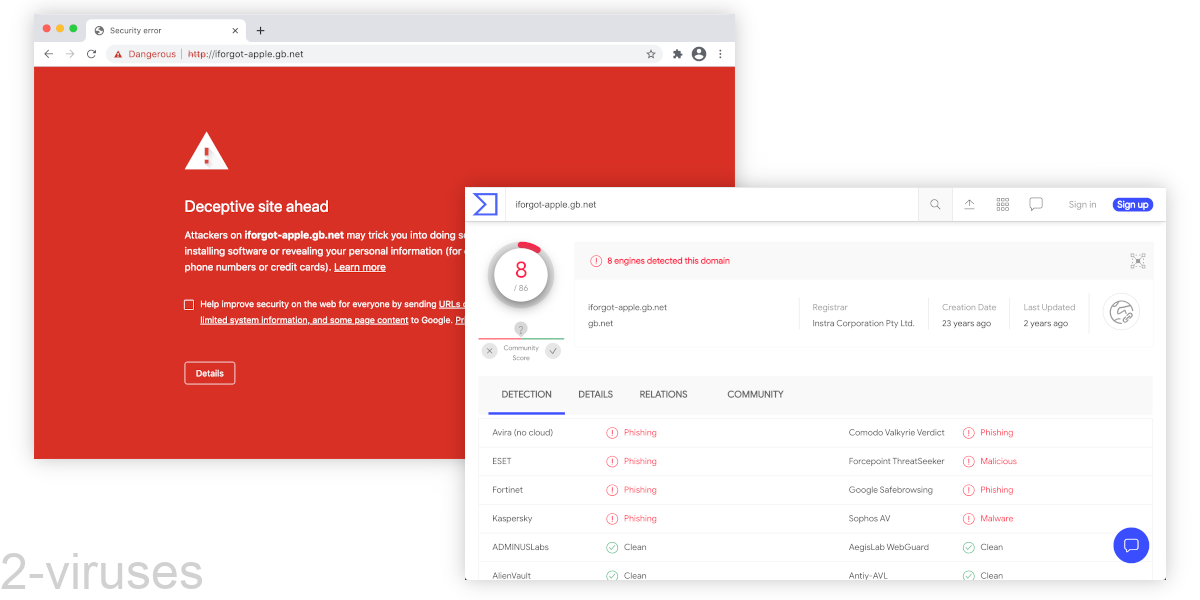Screen dimensions: 1200x600
Task: Open the comment bubble icon in the header
Action: pos(1035,204)
